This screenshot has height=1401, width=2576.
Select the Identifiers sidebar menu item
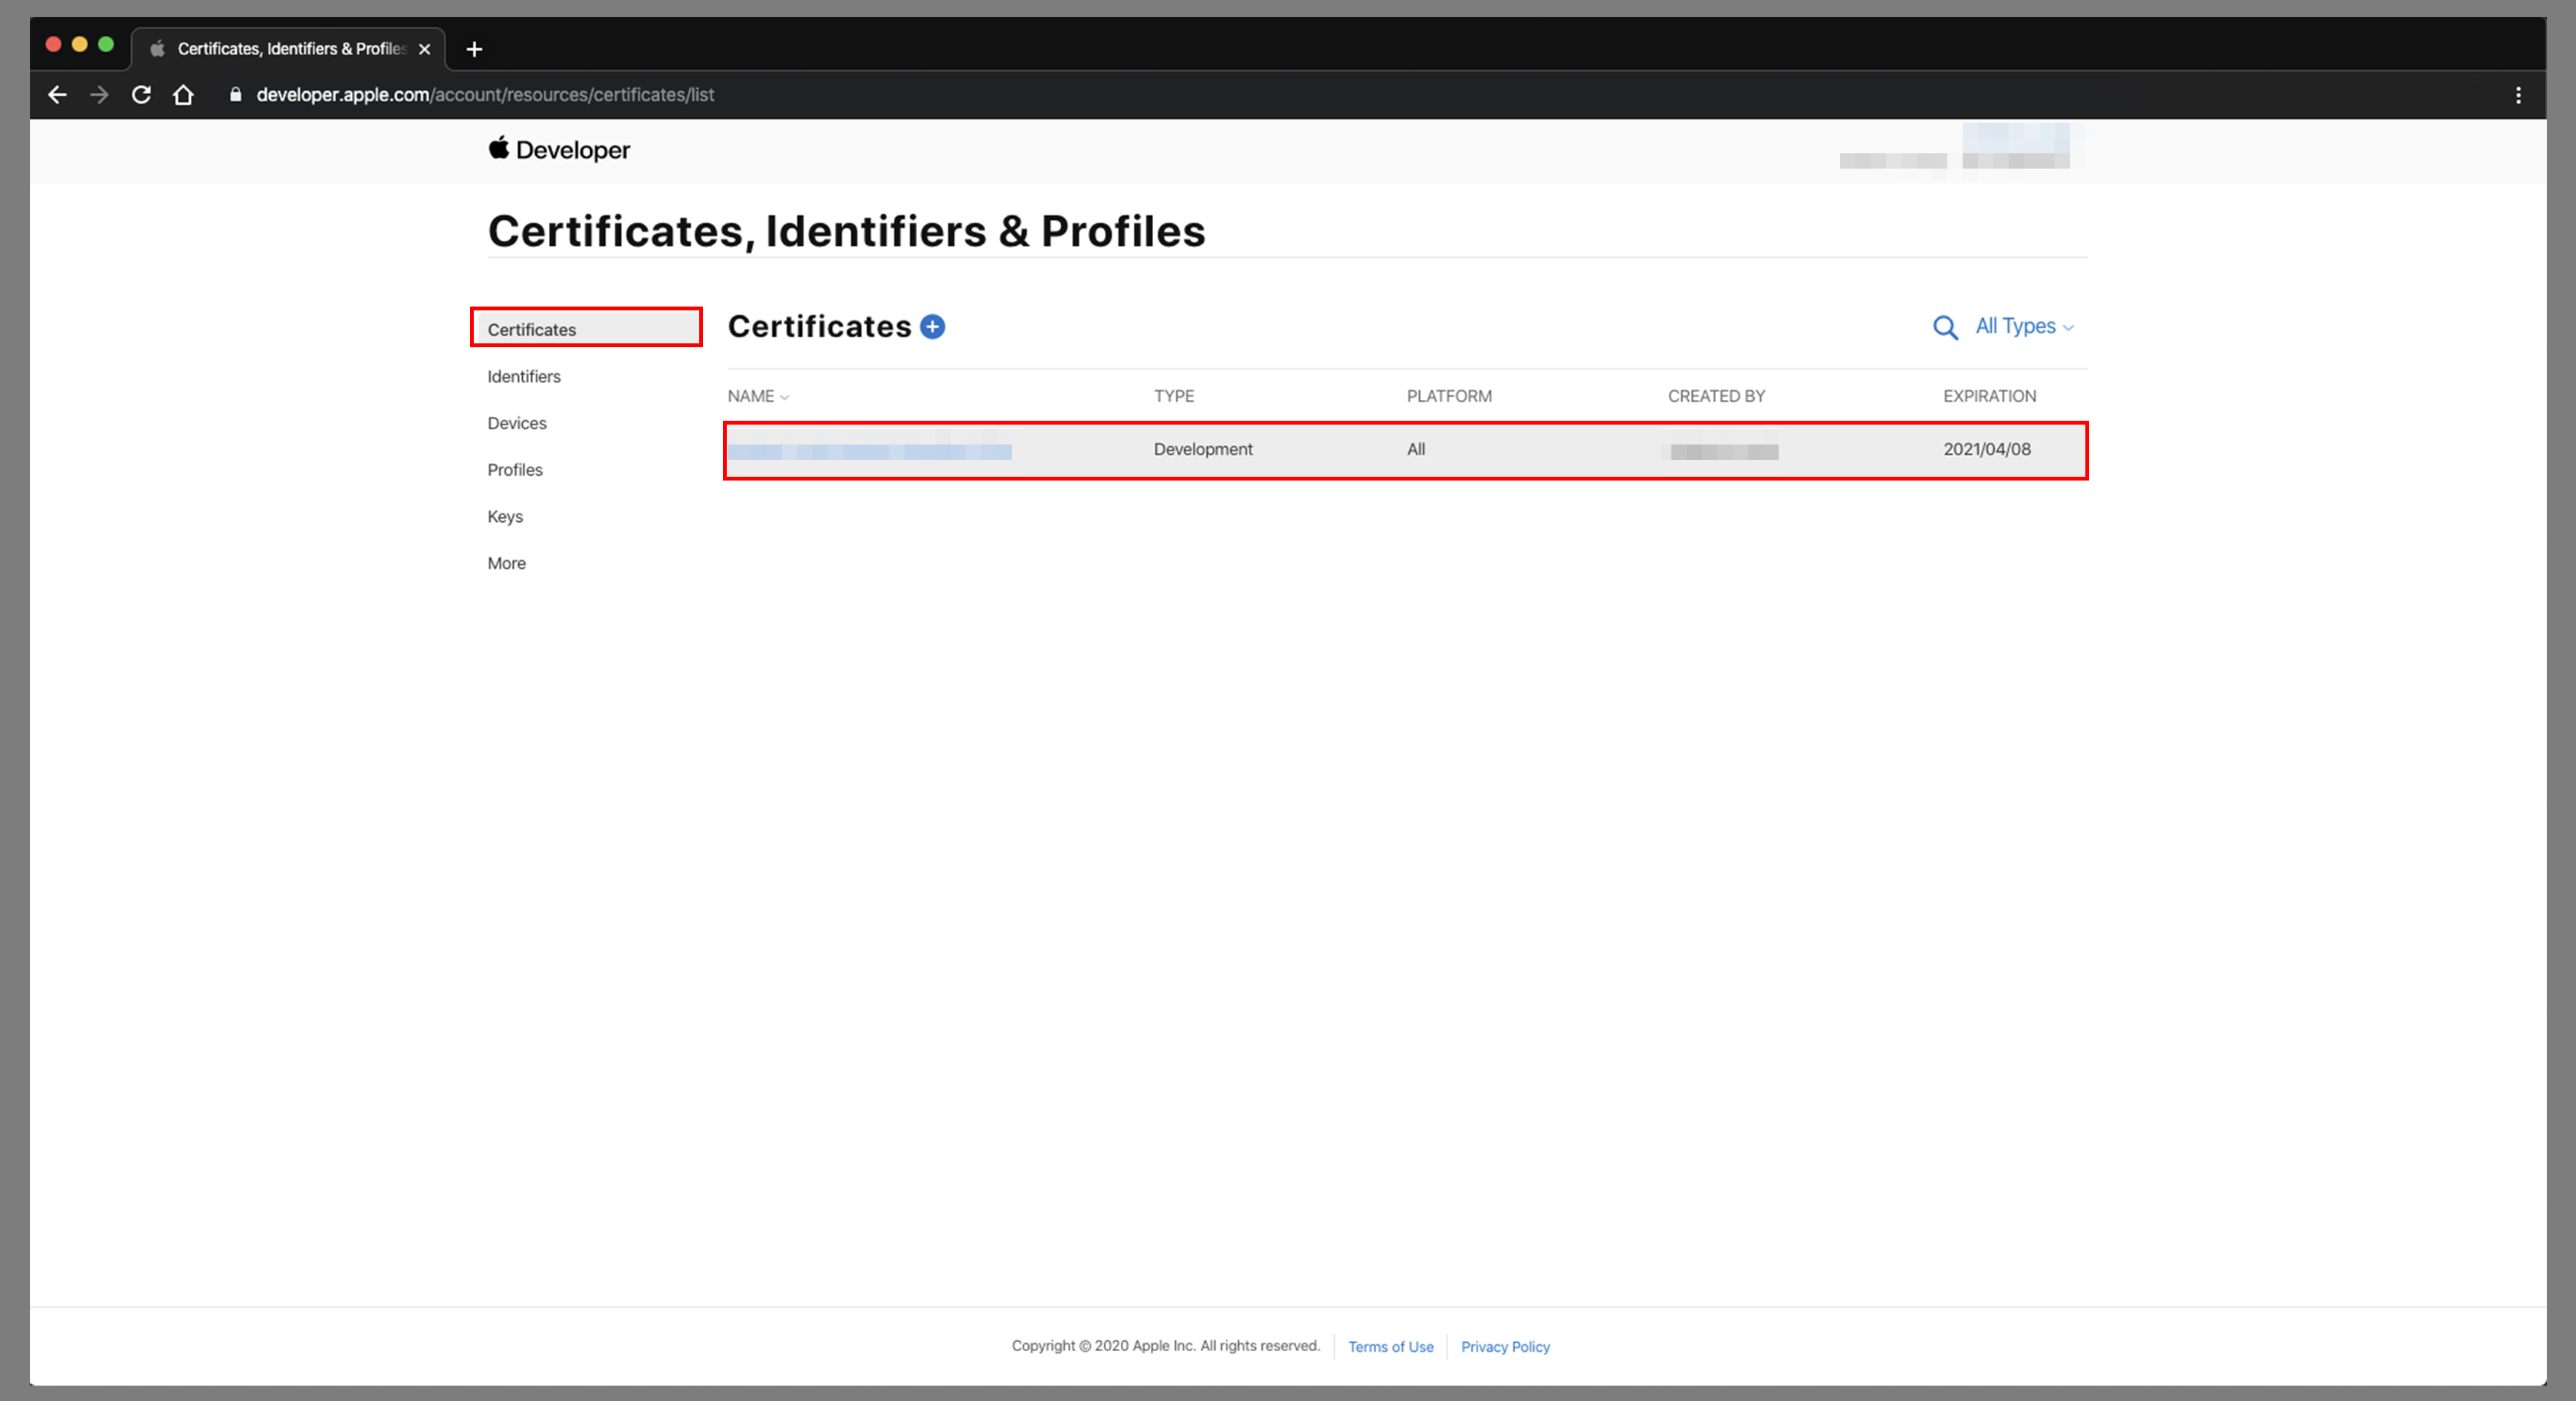523,376
